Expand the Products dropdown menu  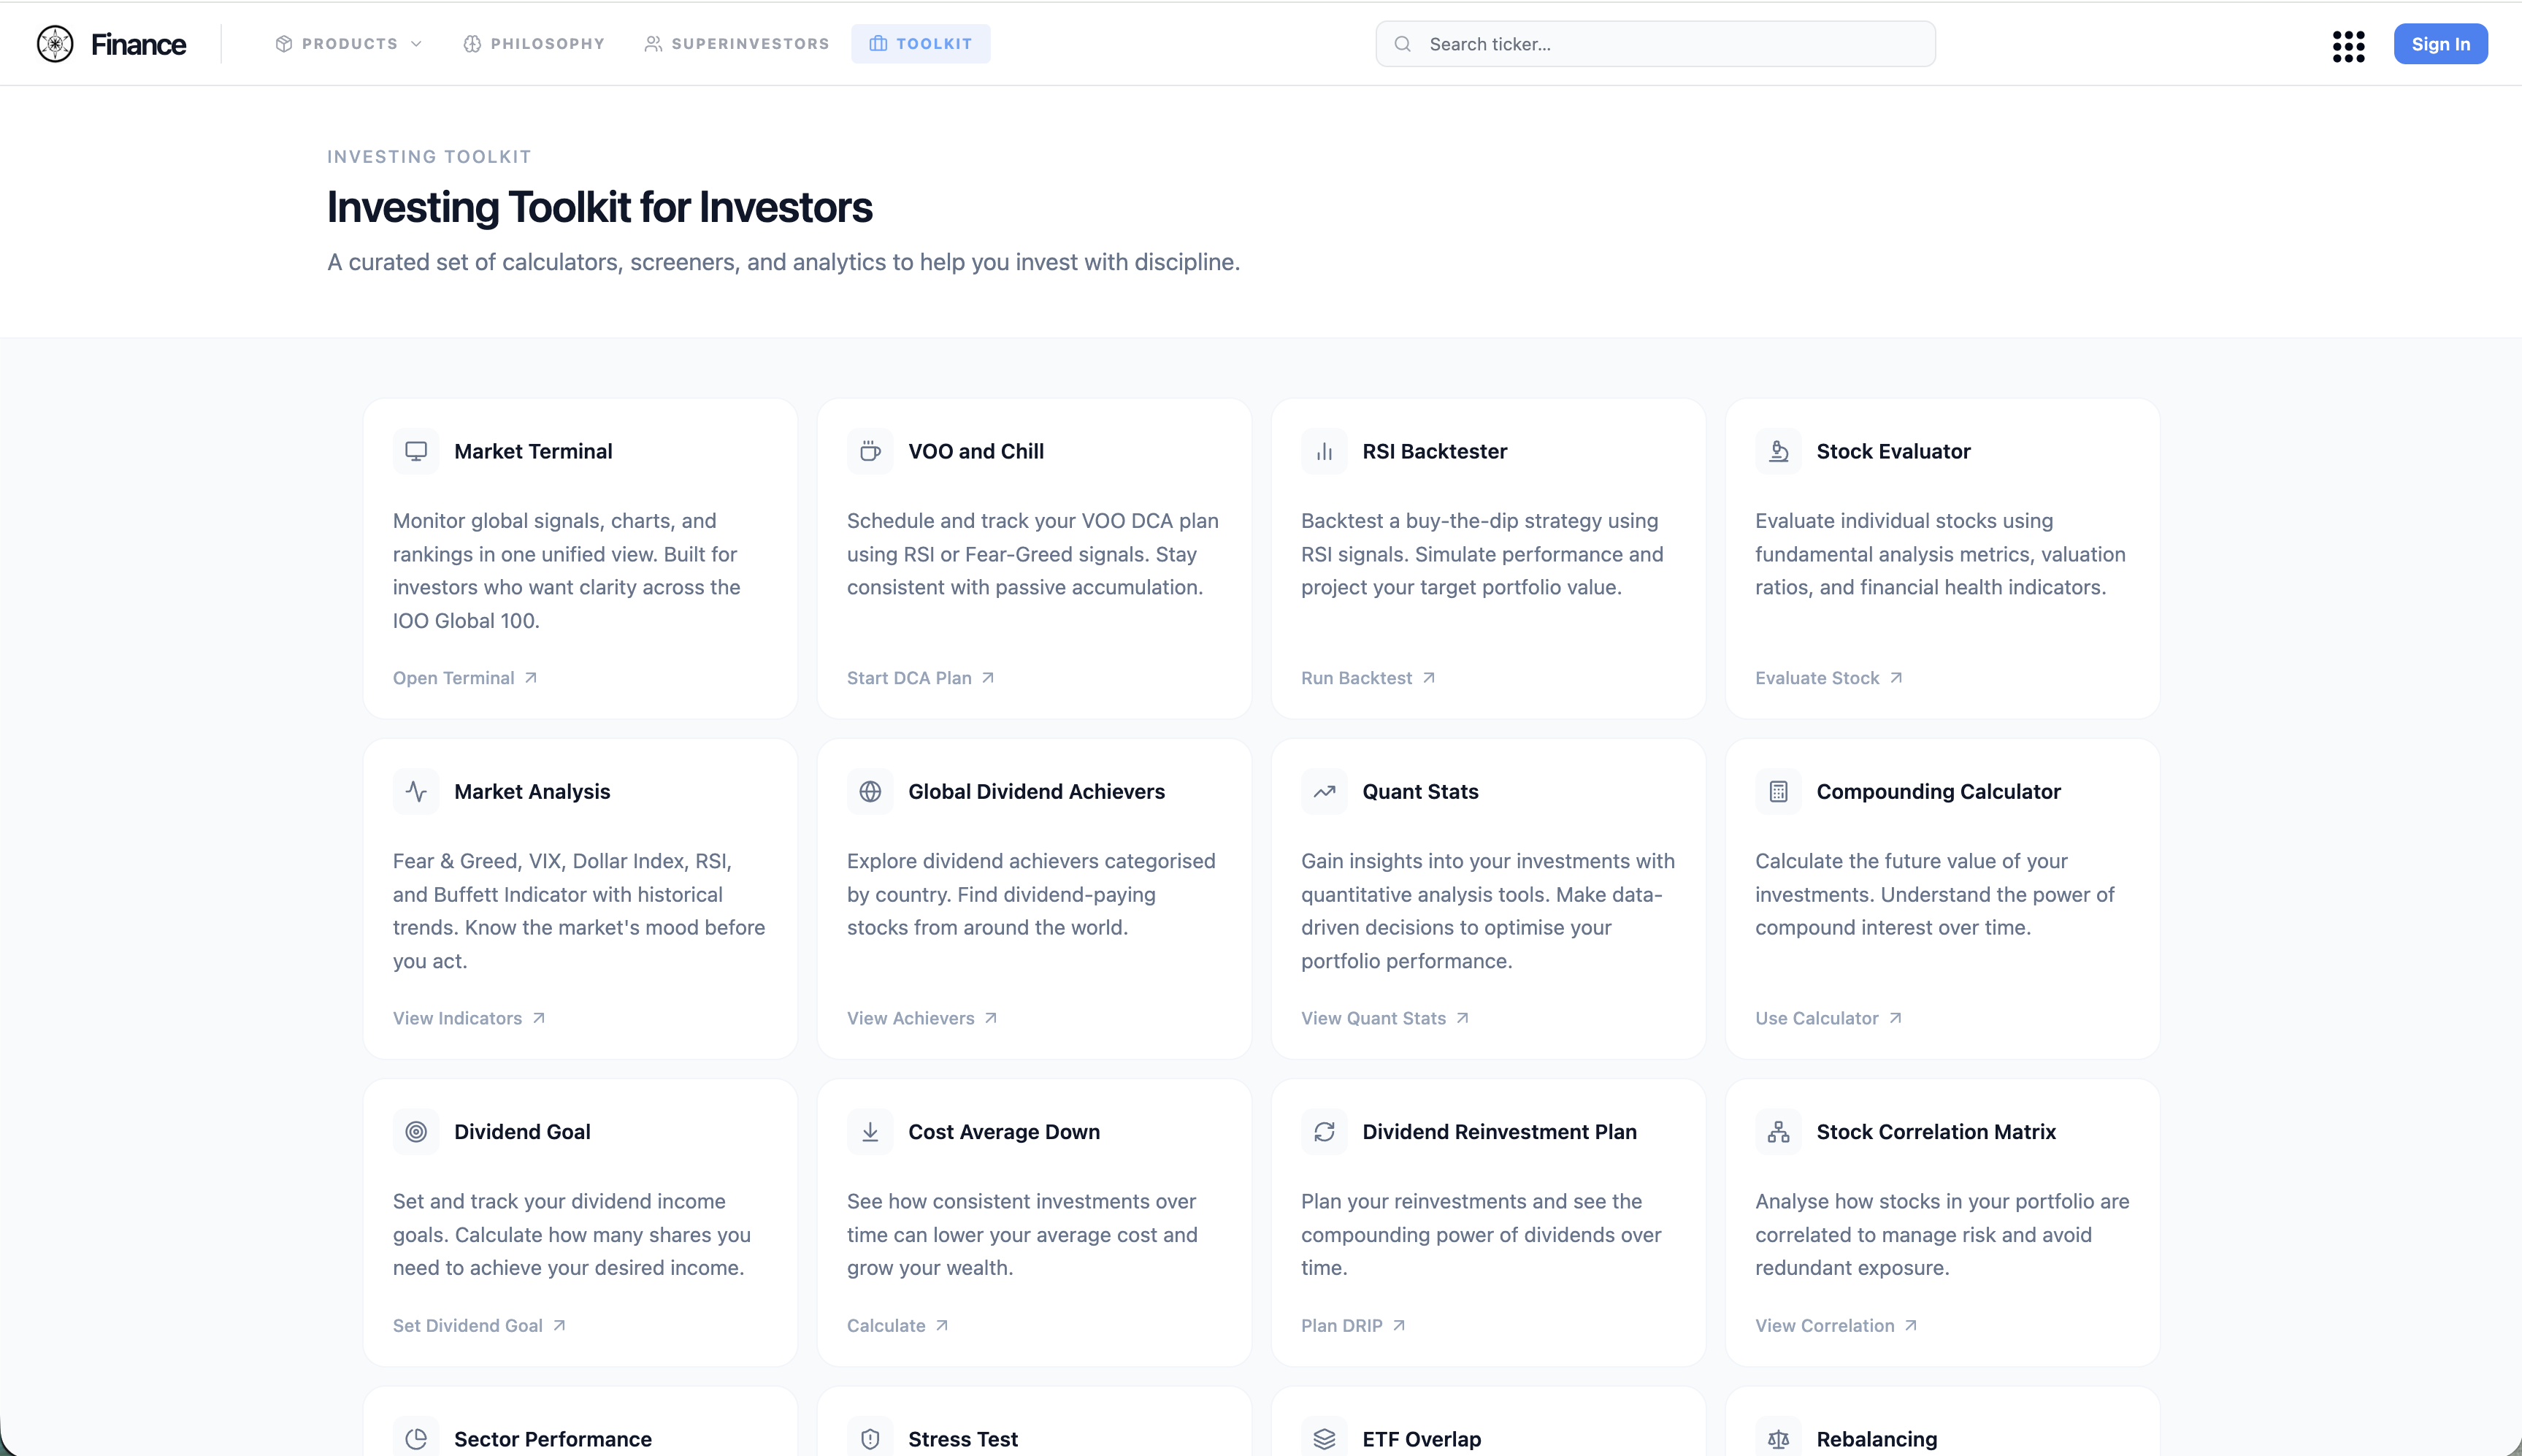(x=349, y=44)
